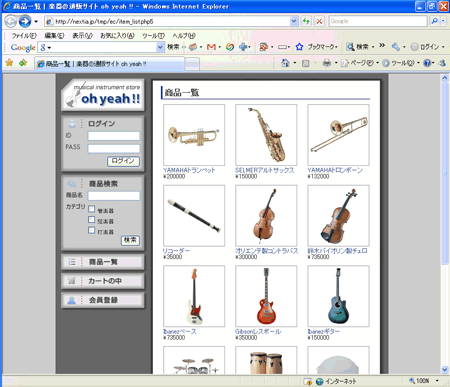
Task: Click the green Refresh page icon
Action: tap(306, 22)
